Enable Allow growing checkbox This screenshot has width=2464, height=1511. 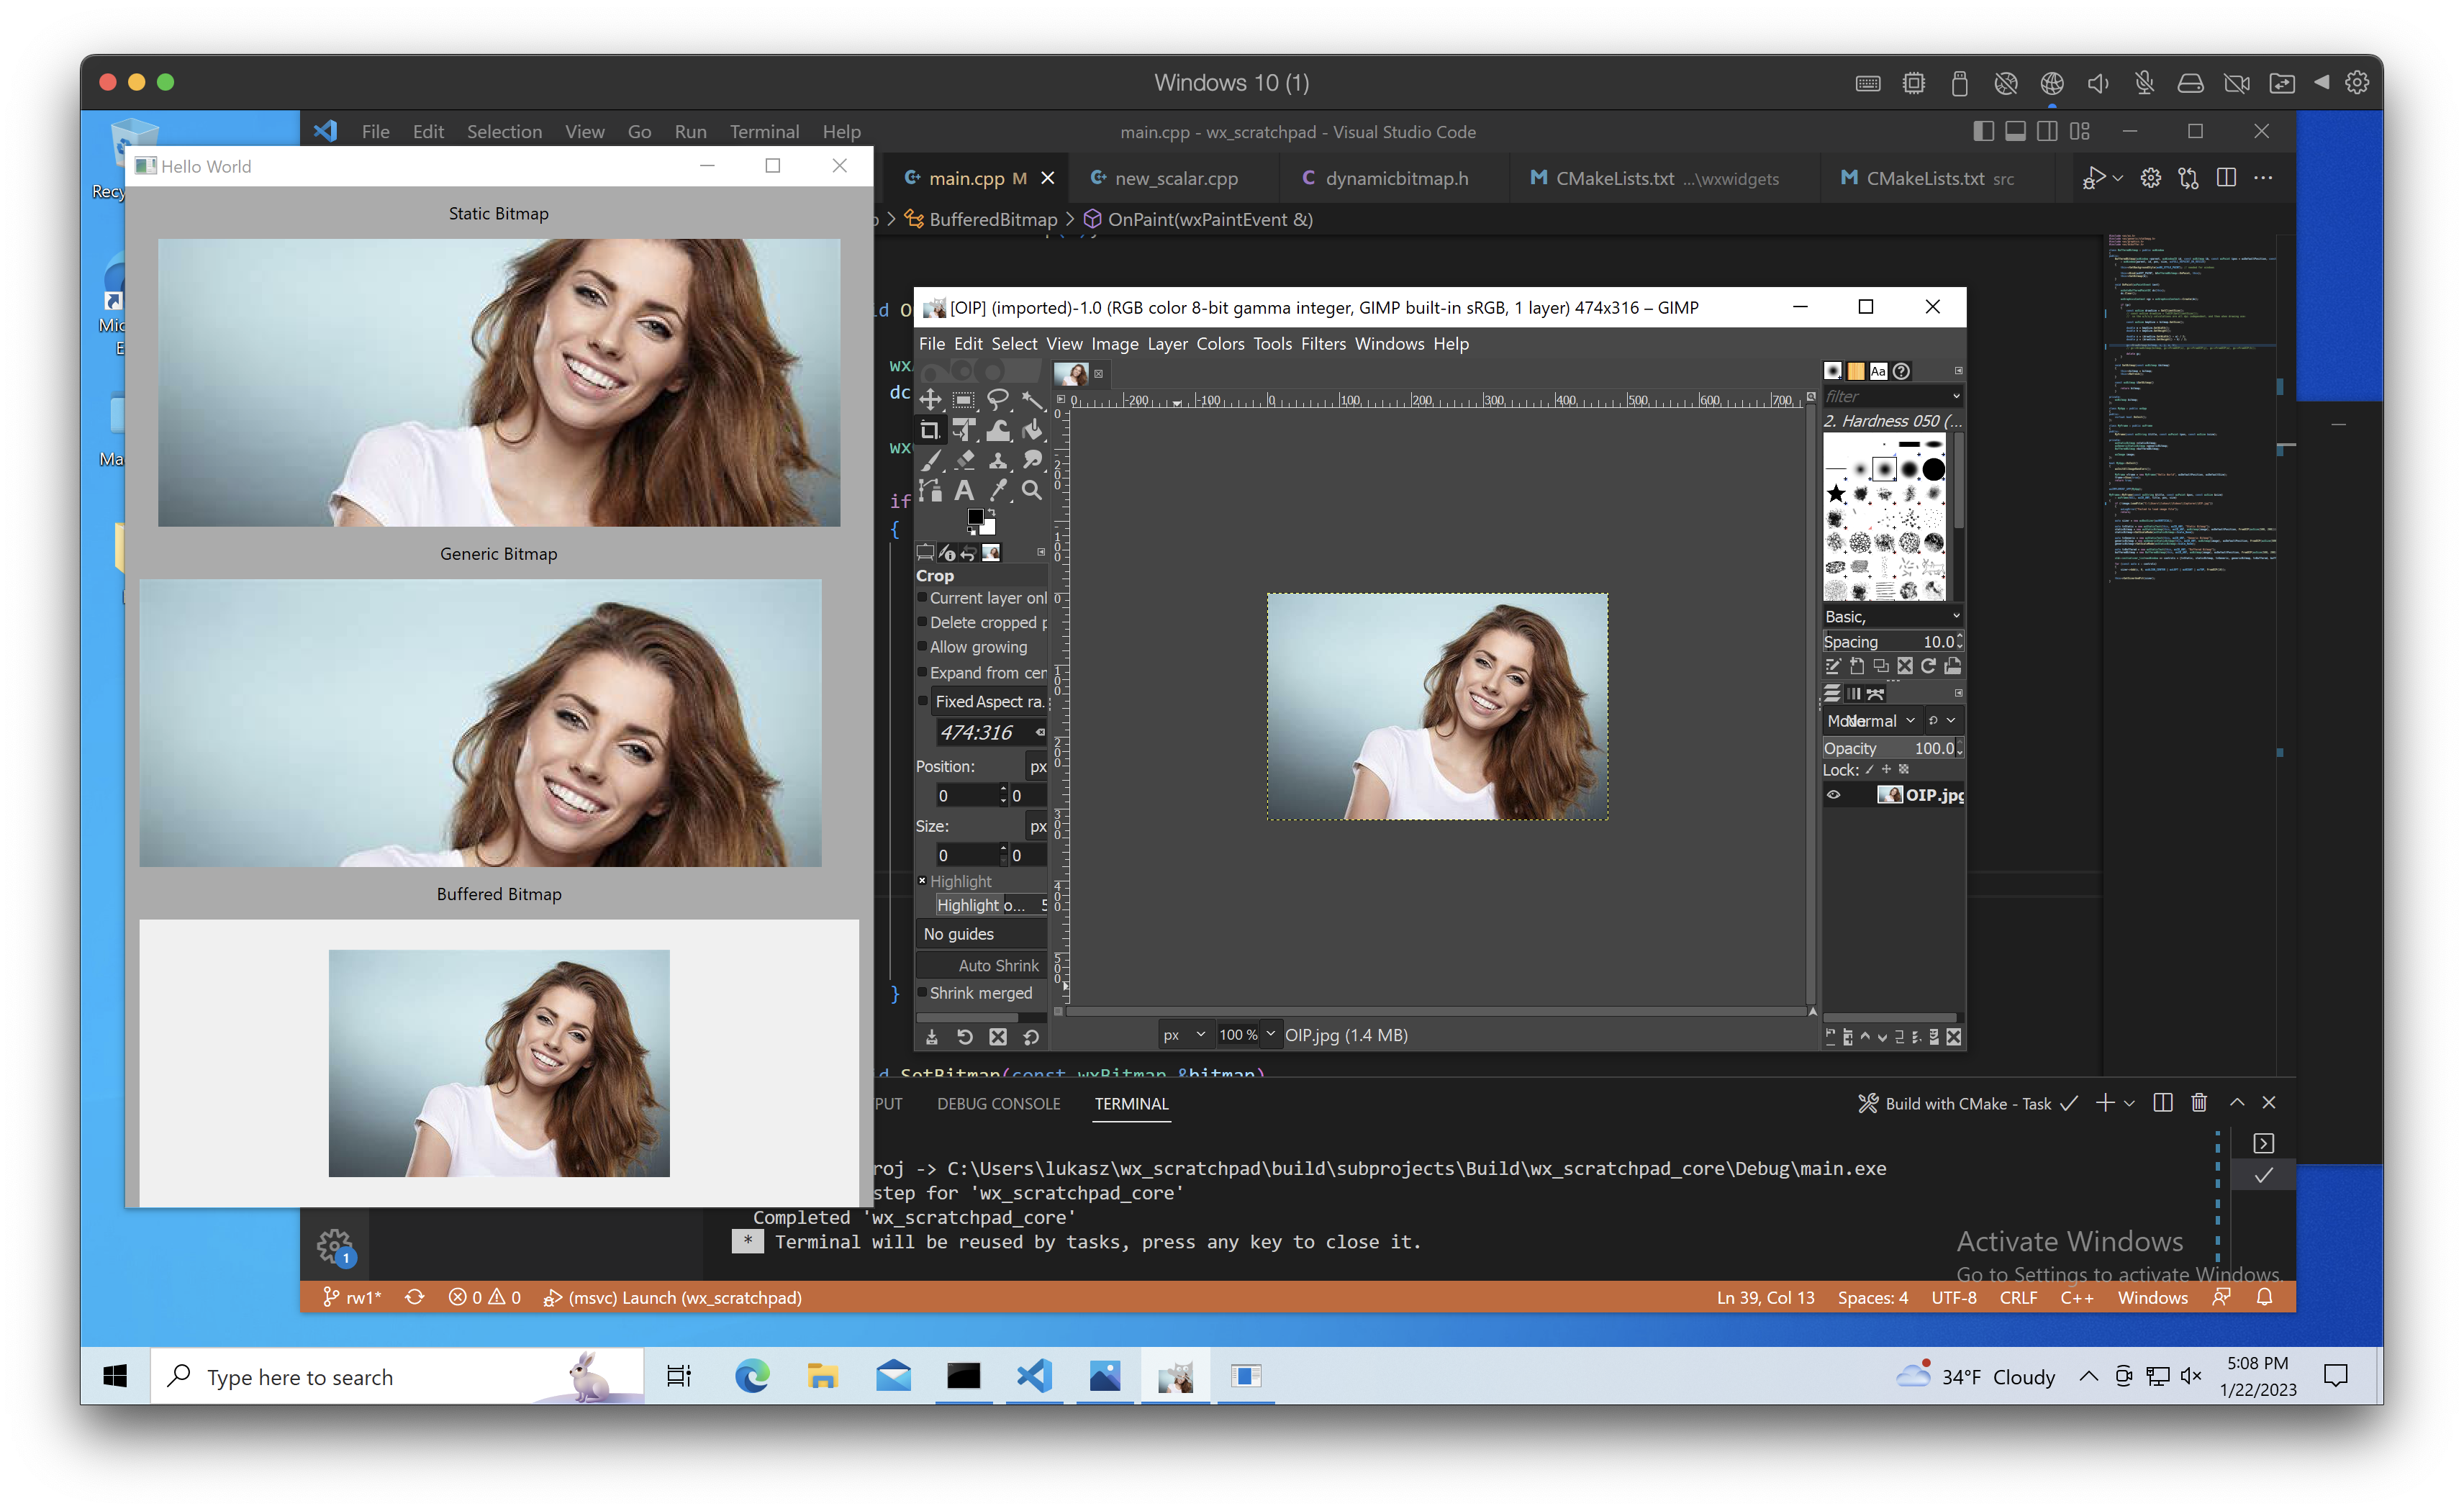pyautogui.click(x=922, y=647)
